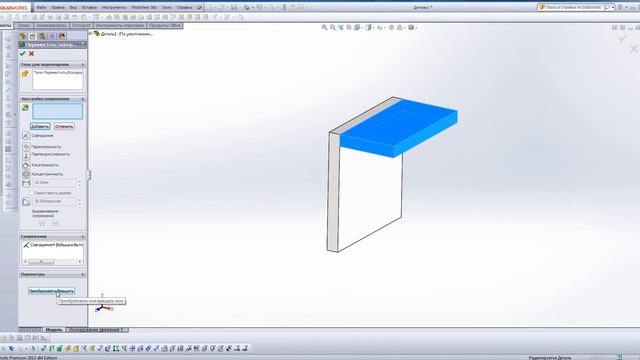Click the SolidWorks help search field
This screenshot has width=640, height=360.
tap(573, 7)
